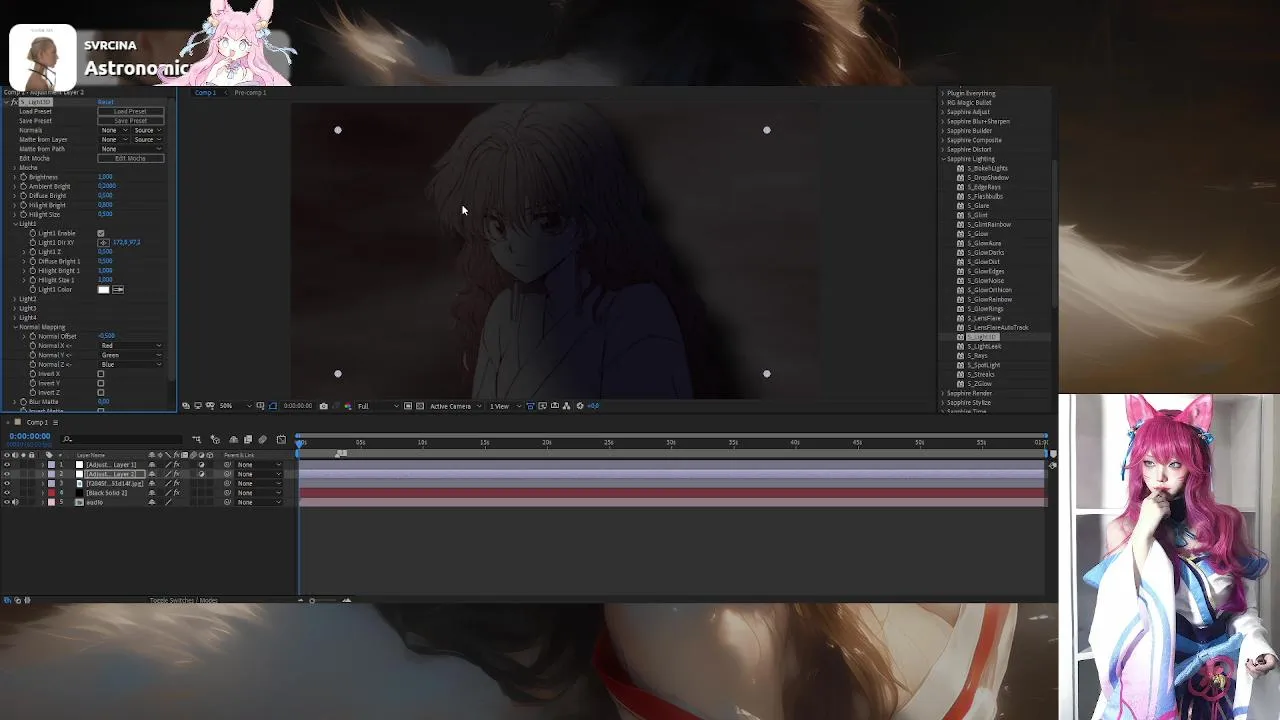This screenshot has width=1280, height=720.
Task: Click the Hilight Size stopwatch icon
Action: point(23,214)
